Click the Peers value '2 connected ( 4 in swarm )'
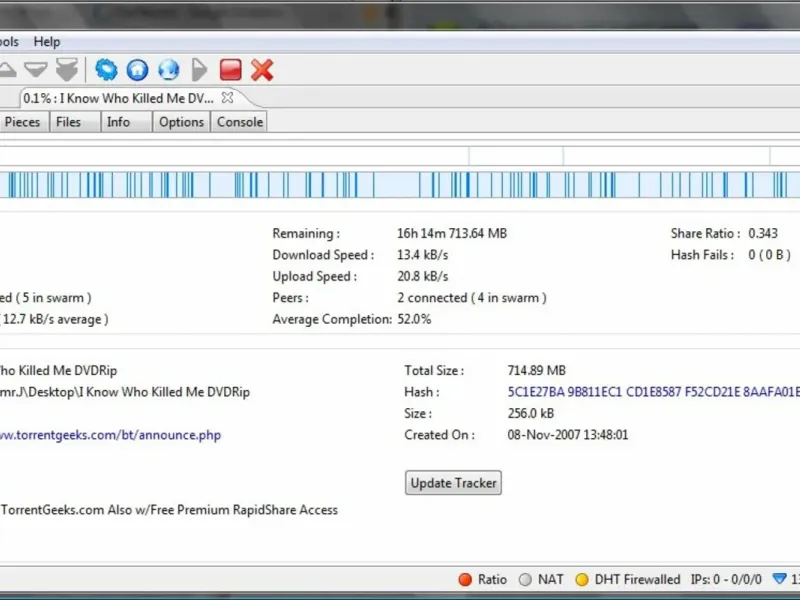Viewport: 800px width, 600px height. coord(471,297)
